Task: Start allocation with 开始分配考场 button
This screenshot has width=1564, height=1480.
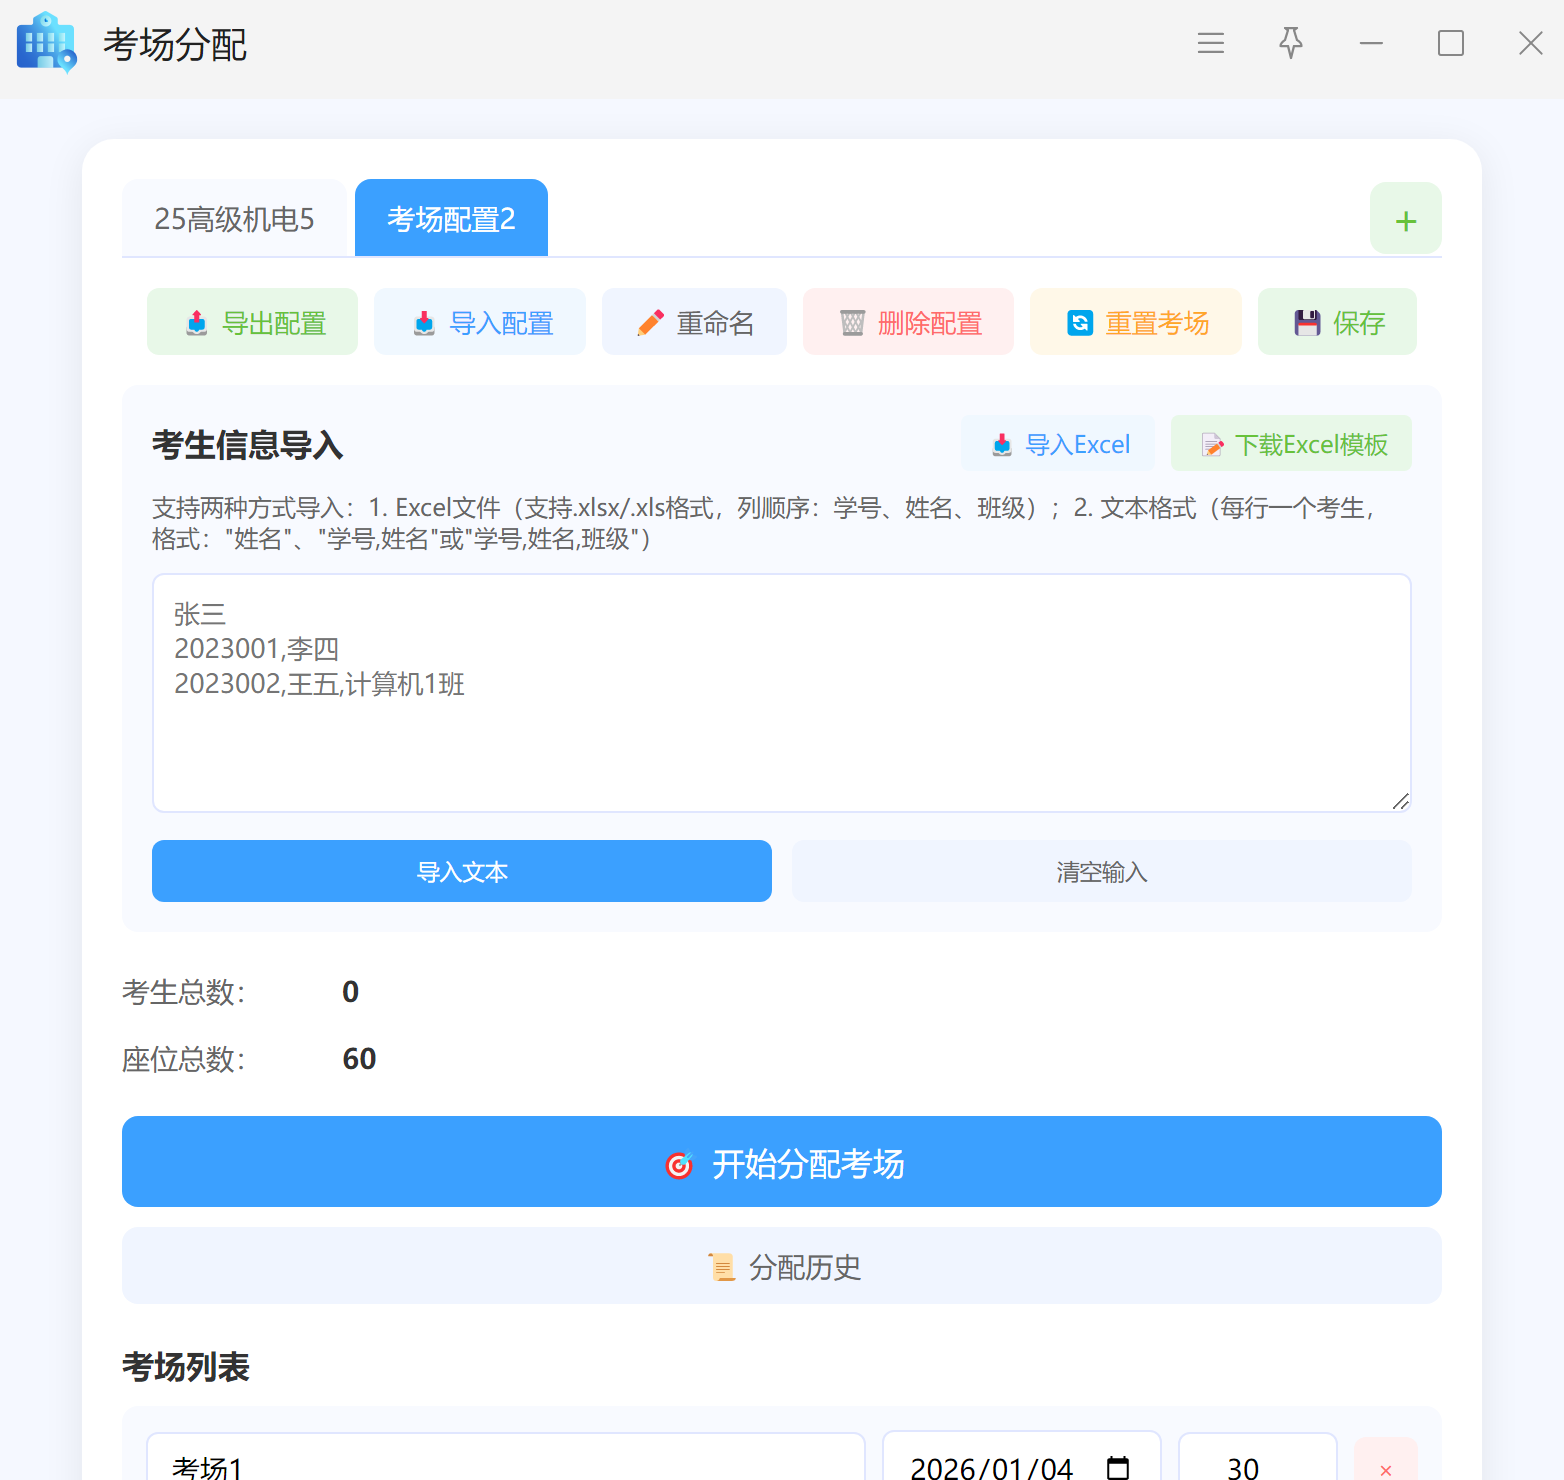Action: [781, 1162]
